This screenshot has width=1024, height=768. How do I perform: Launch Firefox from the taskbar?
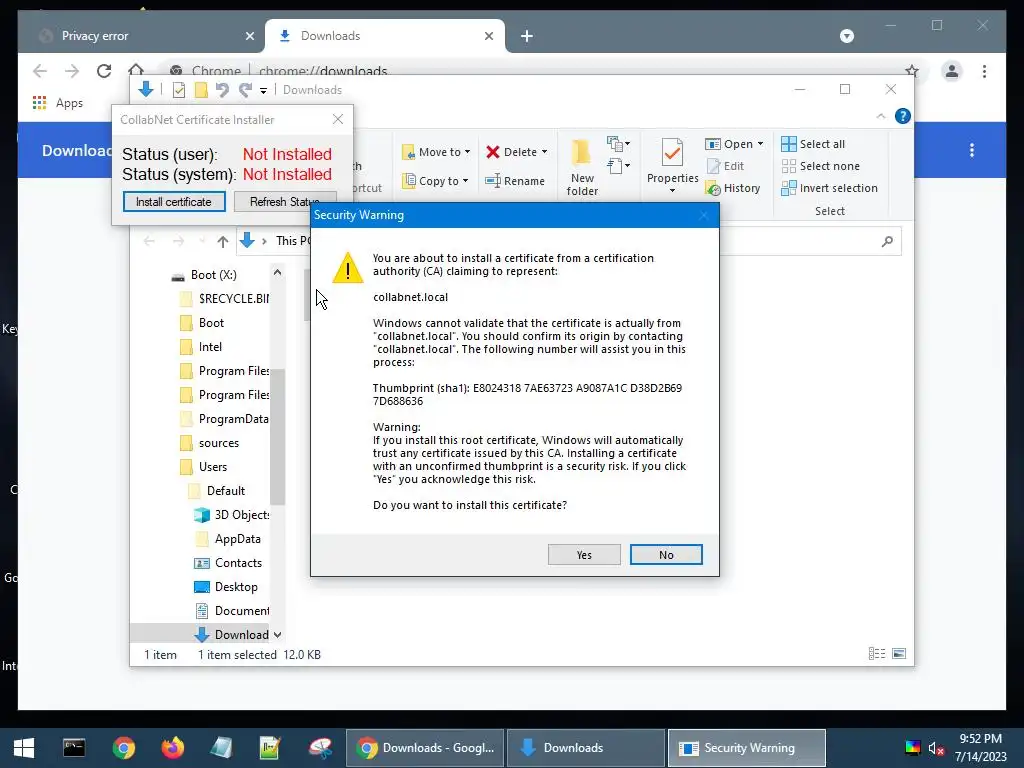[x=172, y=748]
